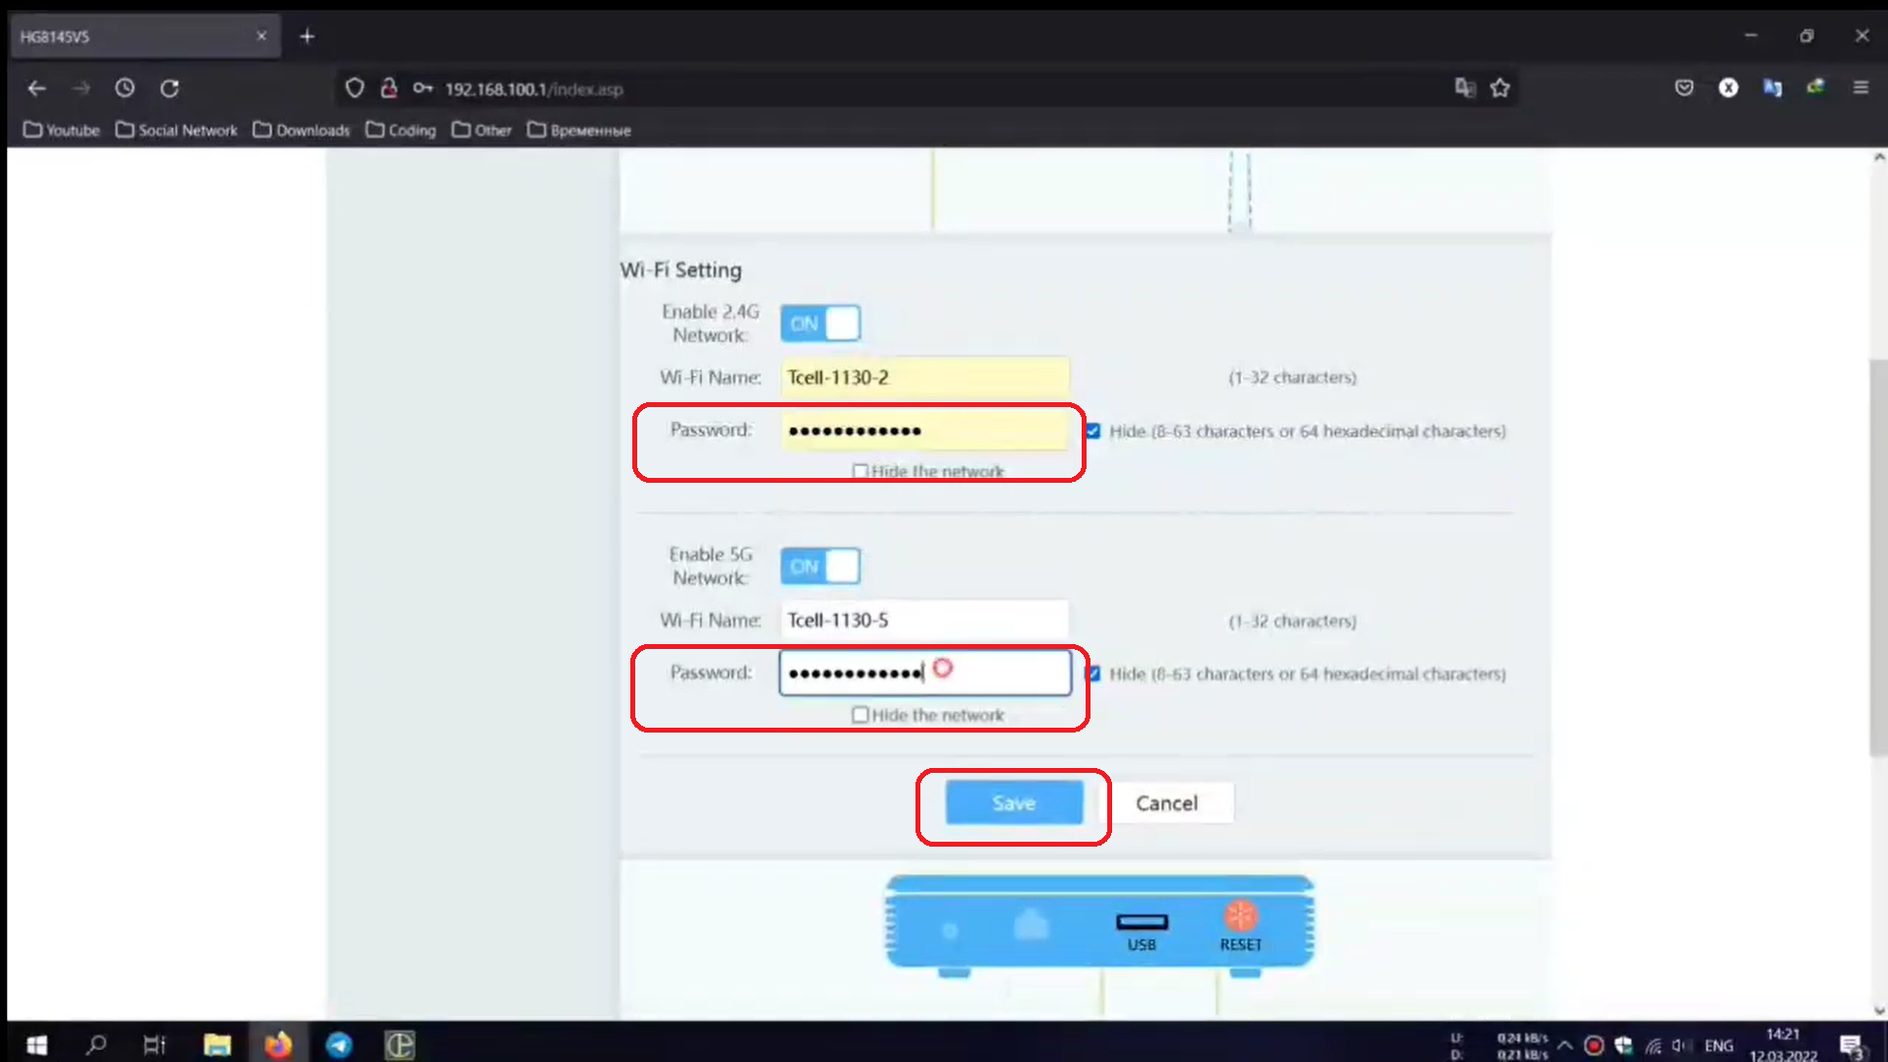Uncheck Hide for the 2.4G password
Screen dimensions: 1888x1062
pos(1093,431)
